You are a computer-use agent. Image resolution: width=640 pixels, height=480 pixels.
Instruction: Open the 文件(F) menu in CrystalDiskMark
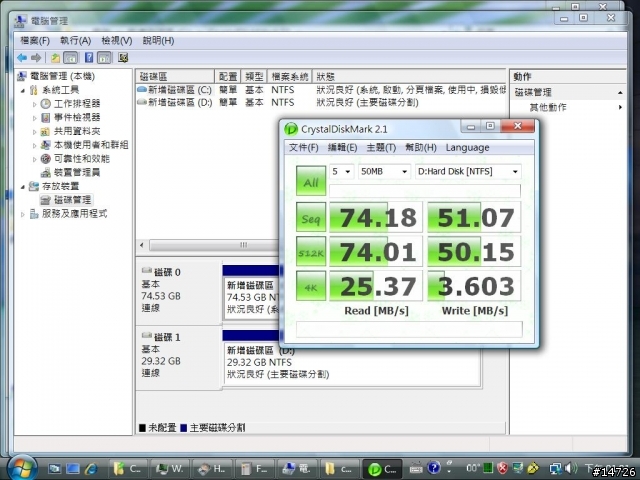[304, 147]
